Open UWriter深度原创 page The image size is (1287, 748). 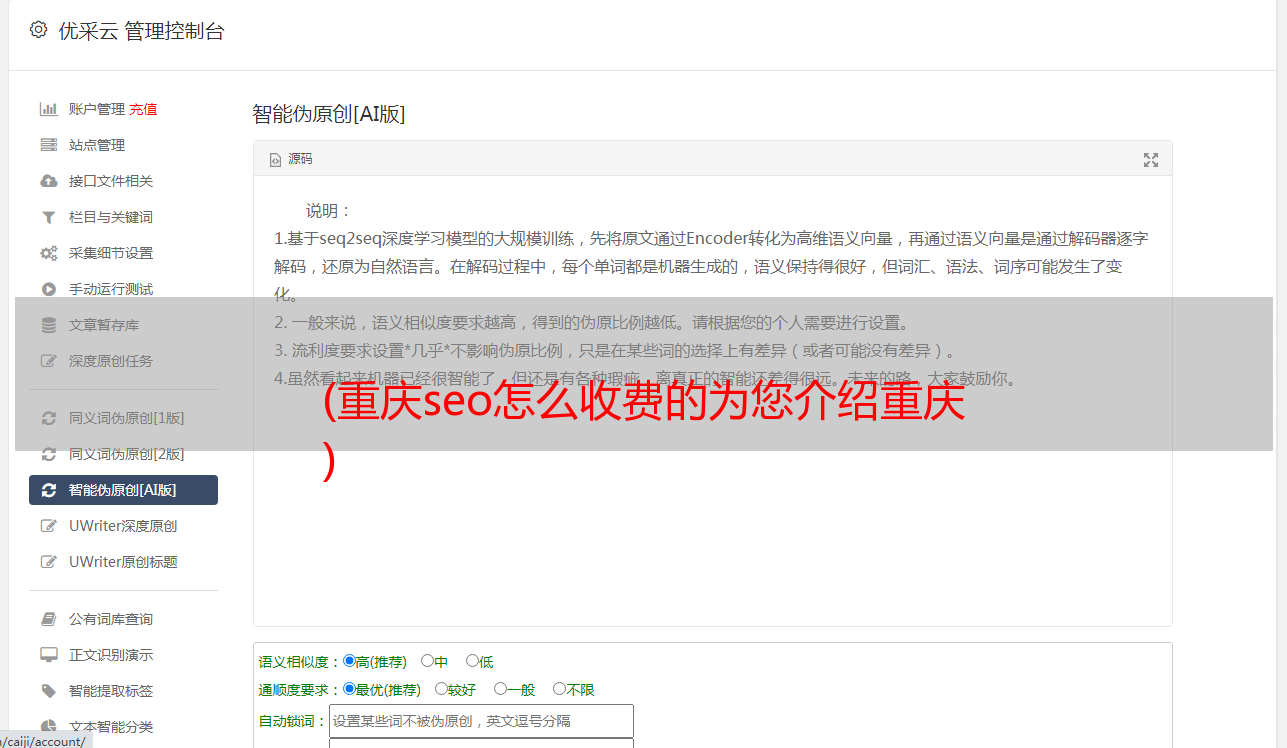click(x=123, y=526)
